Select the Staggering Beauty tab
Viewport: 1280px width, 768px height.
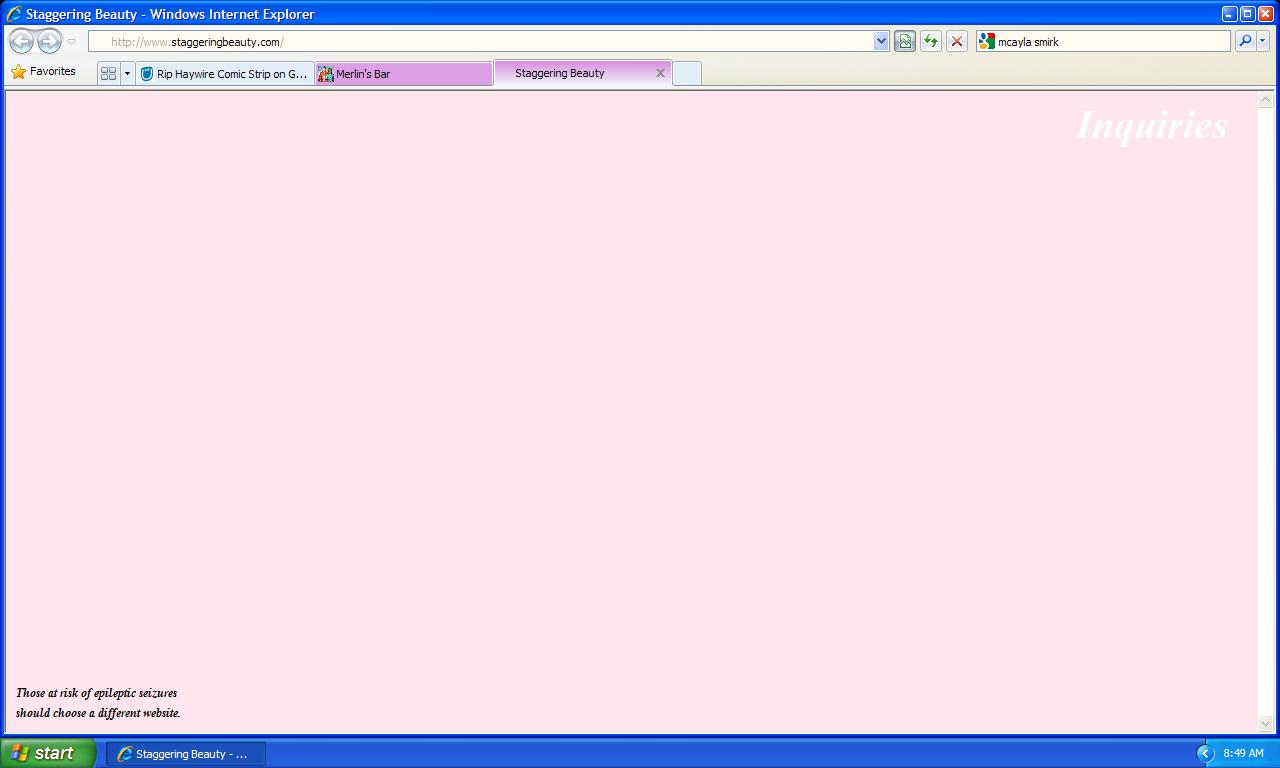pyautogui.click(x=582, y=73)
